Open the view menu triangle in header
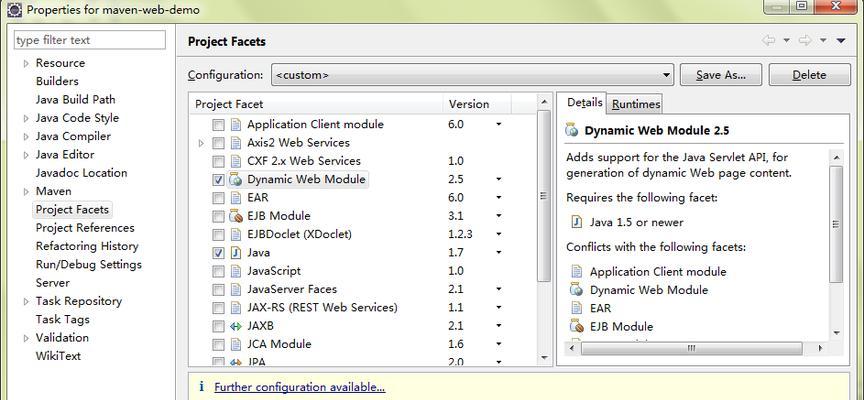 841,40
